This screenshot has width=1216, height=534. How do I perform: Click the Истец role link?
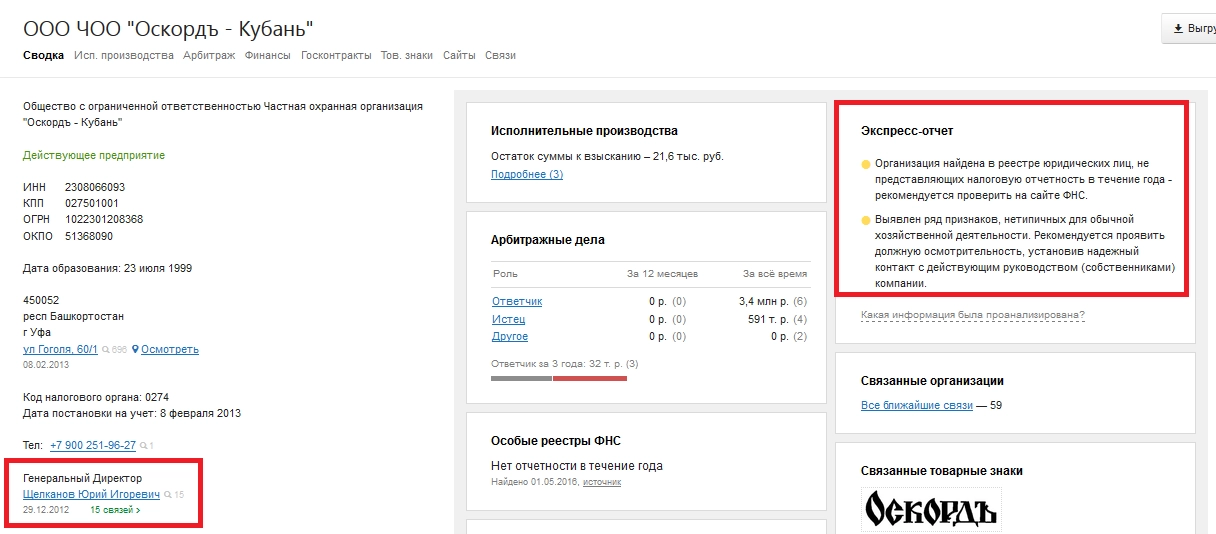508,319
